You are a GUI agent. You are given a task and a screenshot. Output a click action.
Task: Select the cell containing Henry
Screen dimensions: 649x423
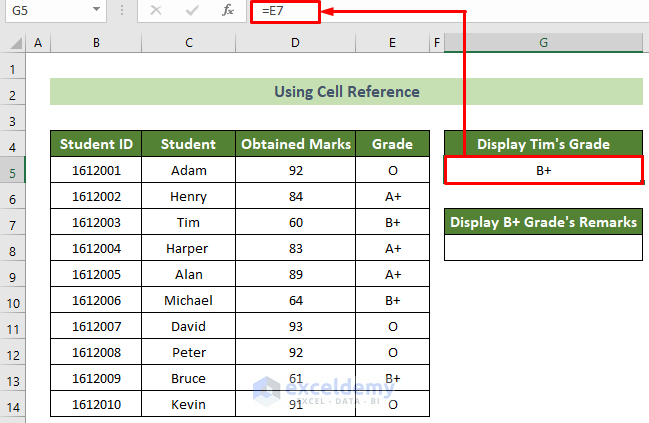[188, 196]
